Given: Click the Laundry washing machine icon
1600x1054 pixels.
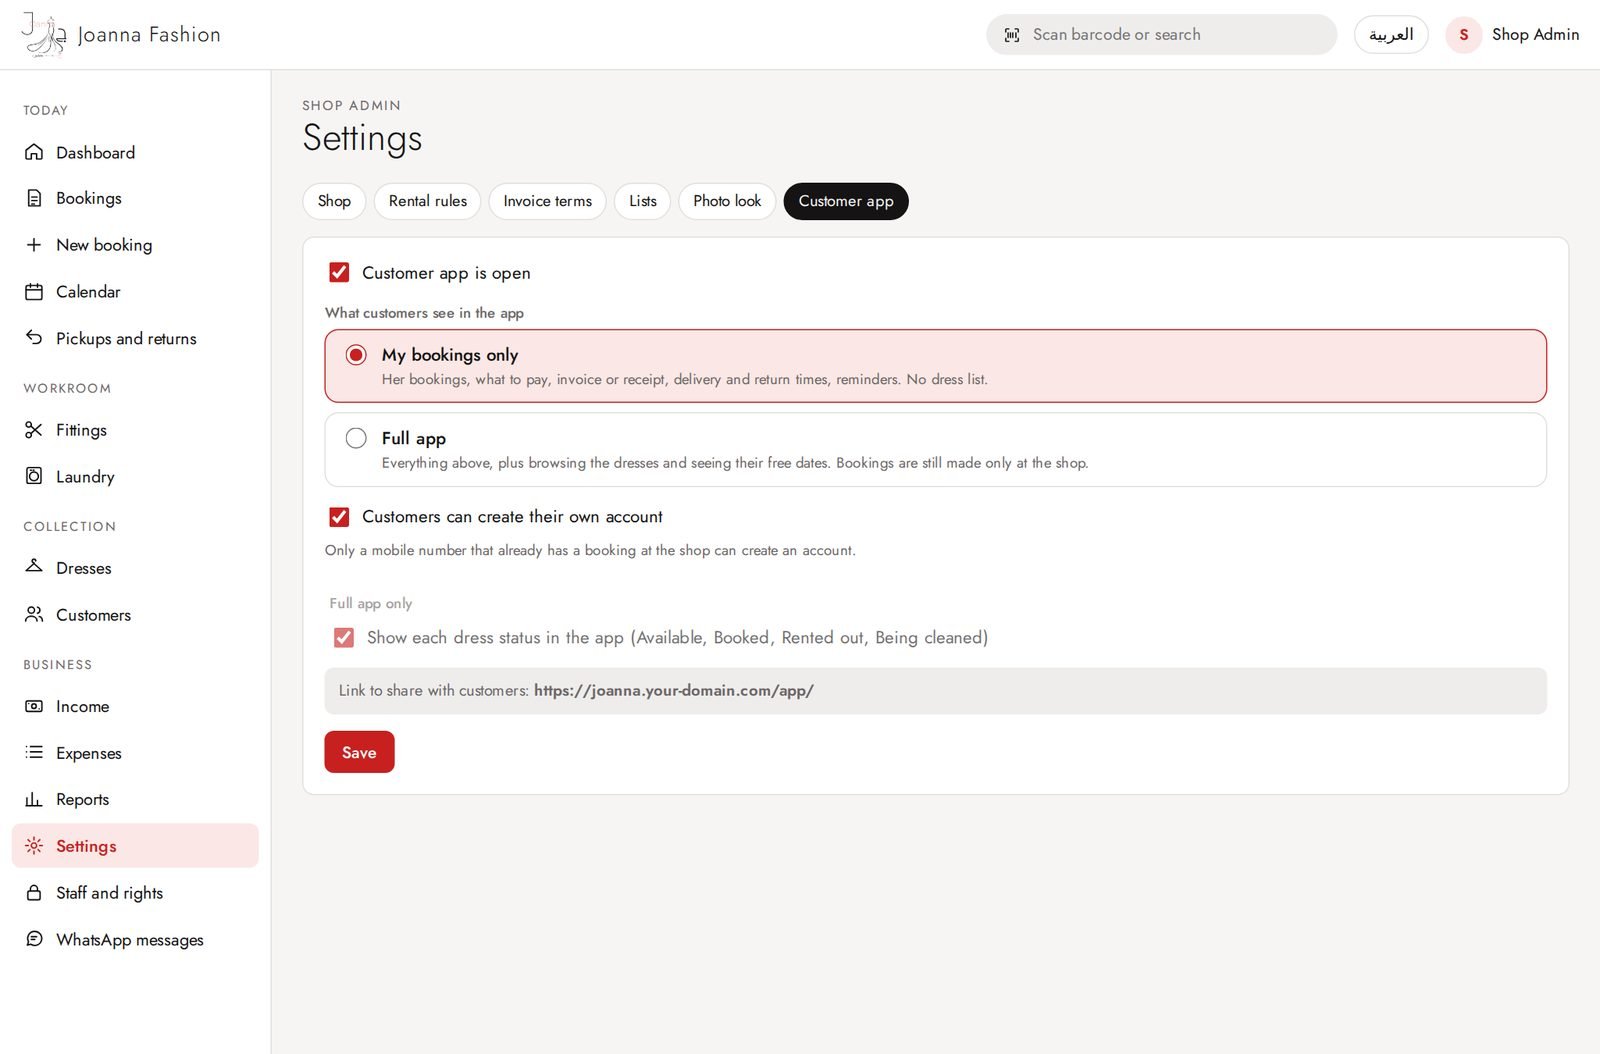Looking at the screenshot, I should (34, 476).
